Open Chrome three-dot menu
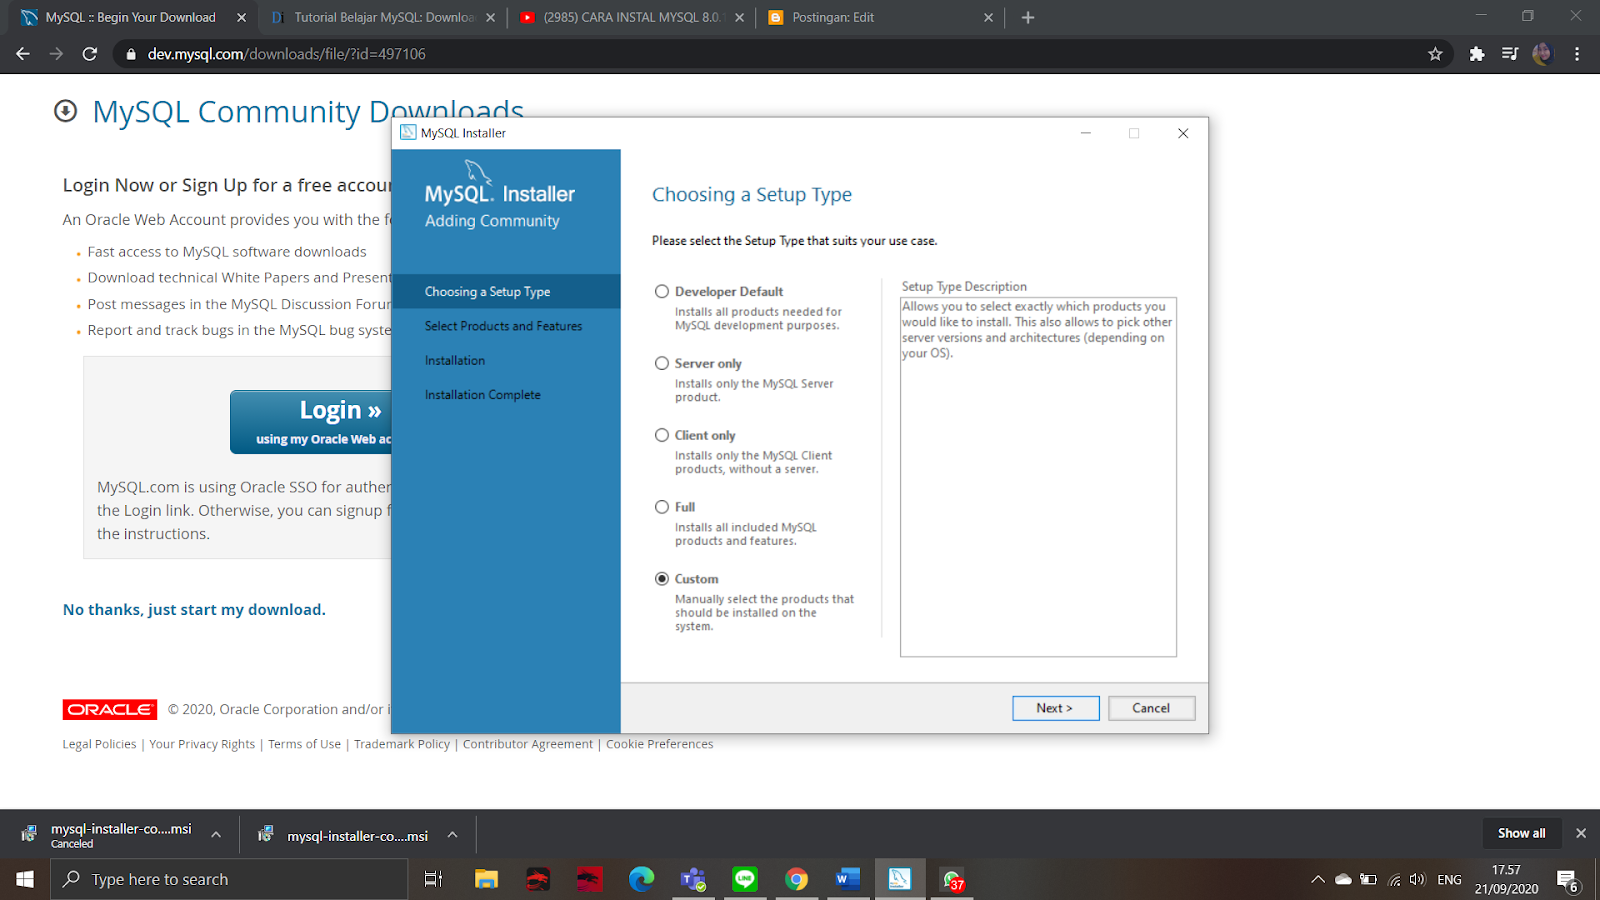1600x900 pixels. (x=1577, y=54)
